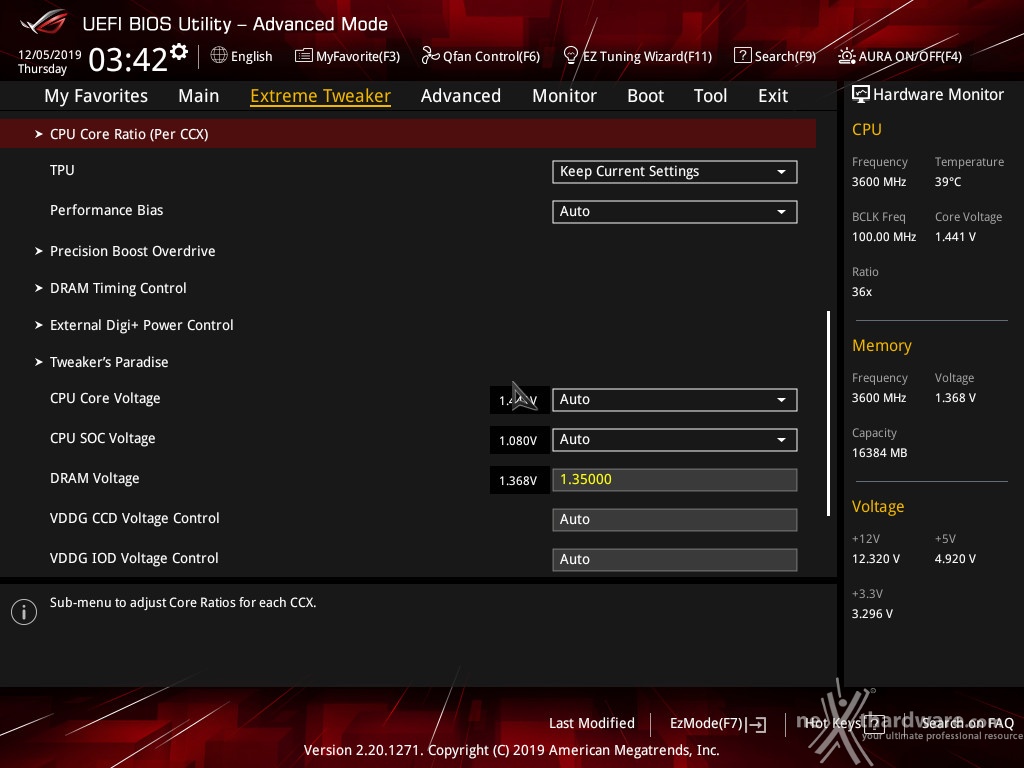Click the VDDG IOD Voltage Control label
Screen dimensions: 1024x768
point(134,558)
